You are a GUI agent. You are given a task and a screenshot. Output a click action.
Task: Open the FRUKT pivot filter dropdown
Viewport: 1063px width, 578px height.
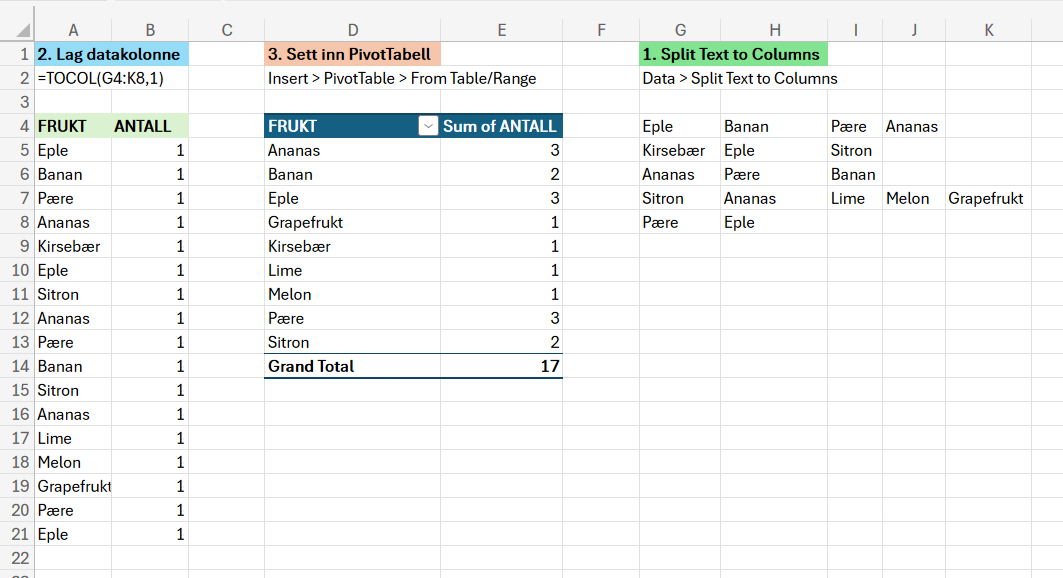tap(428, 126)
